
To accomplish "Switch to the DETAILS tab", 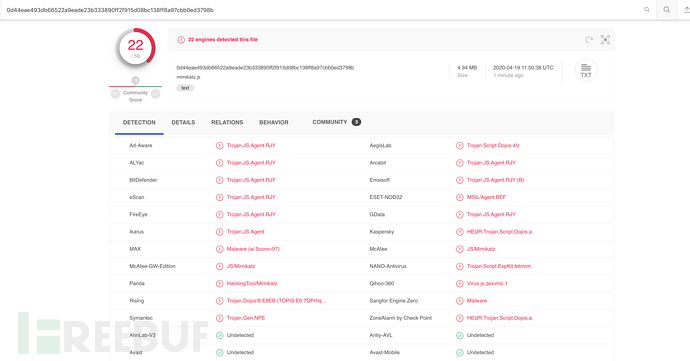I will pyautogui.click(x=183, y=122).
